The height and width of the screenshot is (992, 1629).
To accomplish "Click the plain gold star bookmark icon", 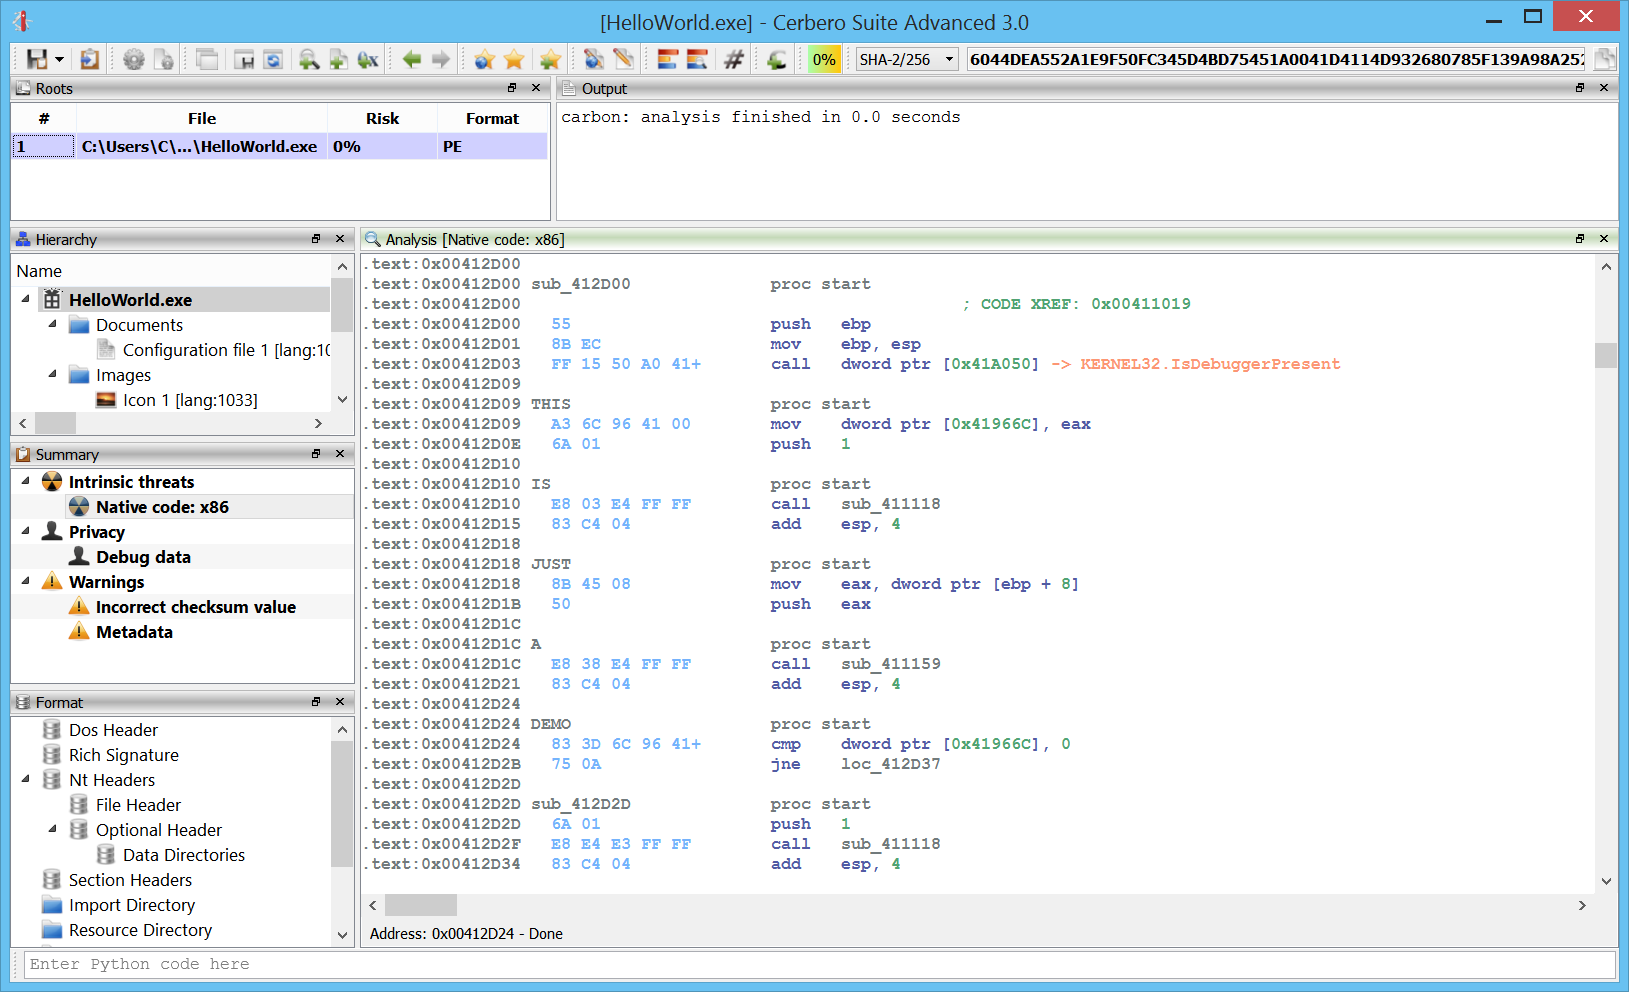I will point(515,59).
